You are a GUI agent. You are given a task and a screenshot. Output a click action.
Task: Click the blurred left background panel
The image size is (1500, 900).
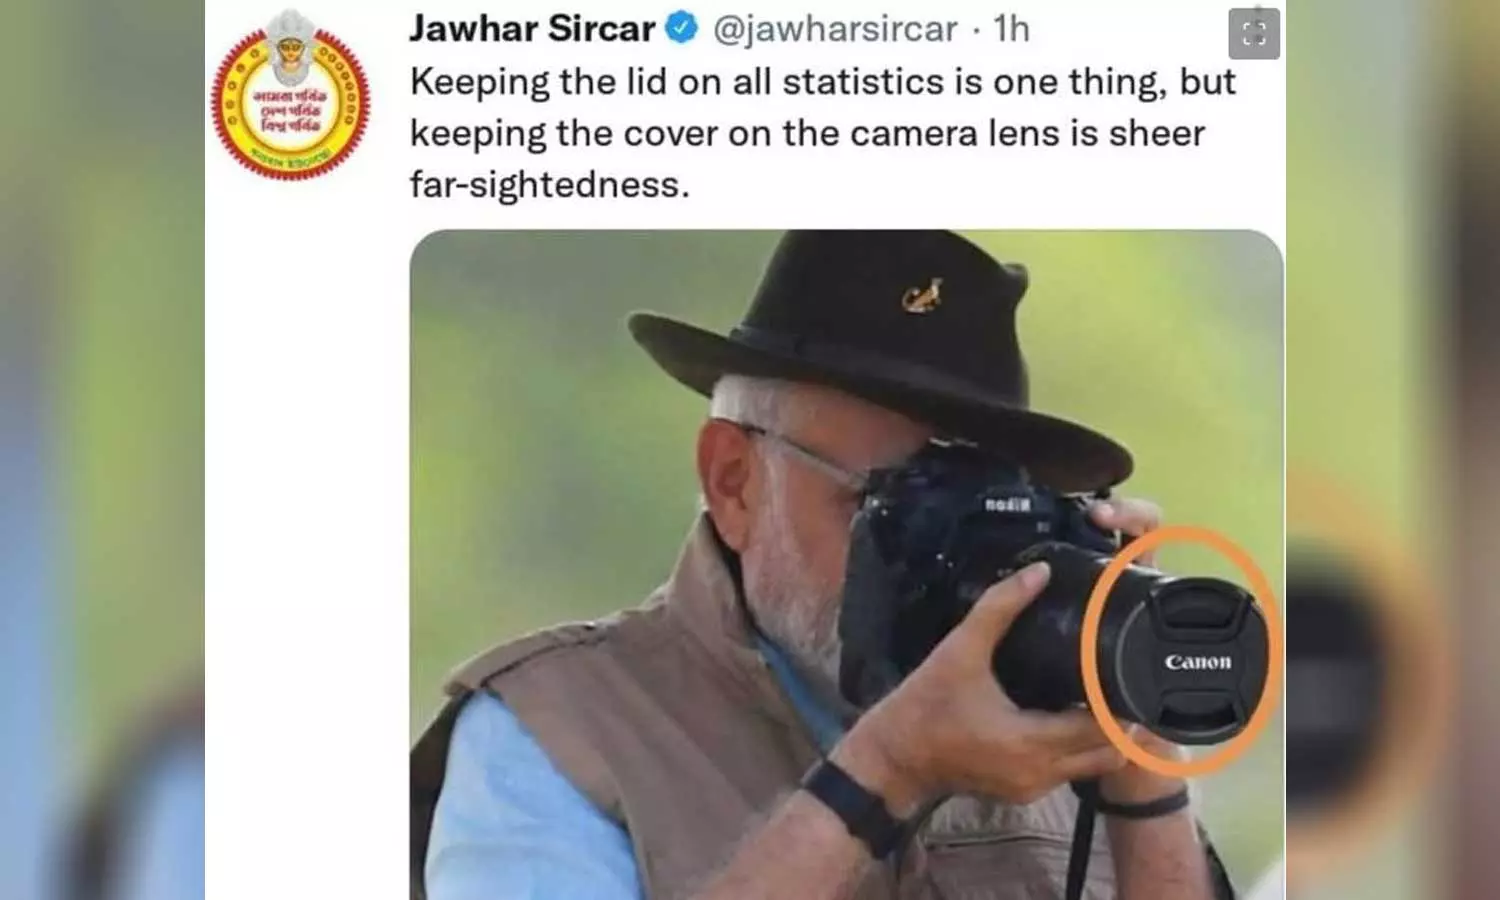[x=102, y=450]
